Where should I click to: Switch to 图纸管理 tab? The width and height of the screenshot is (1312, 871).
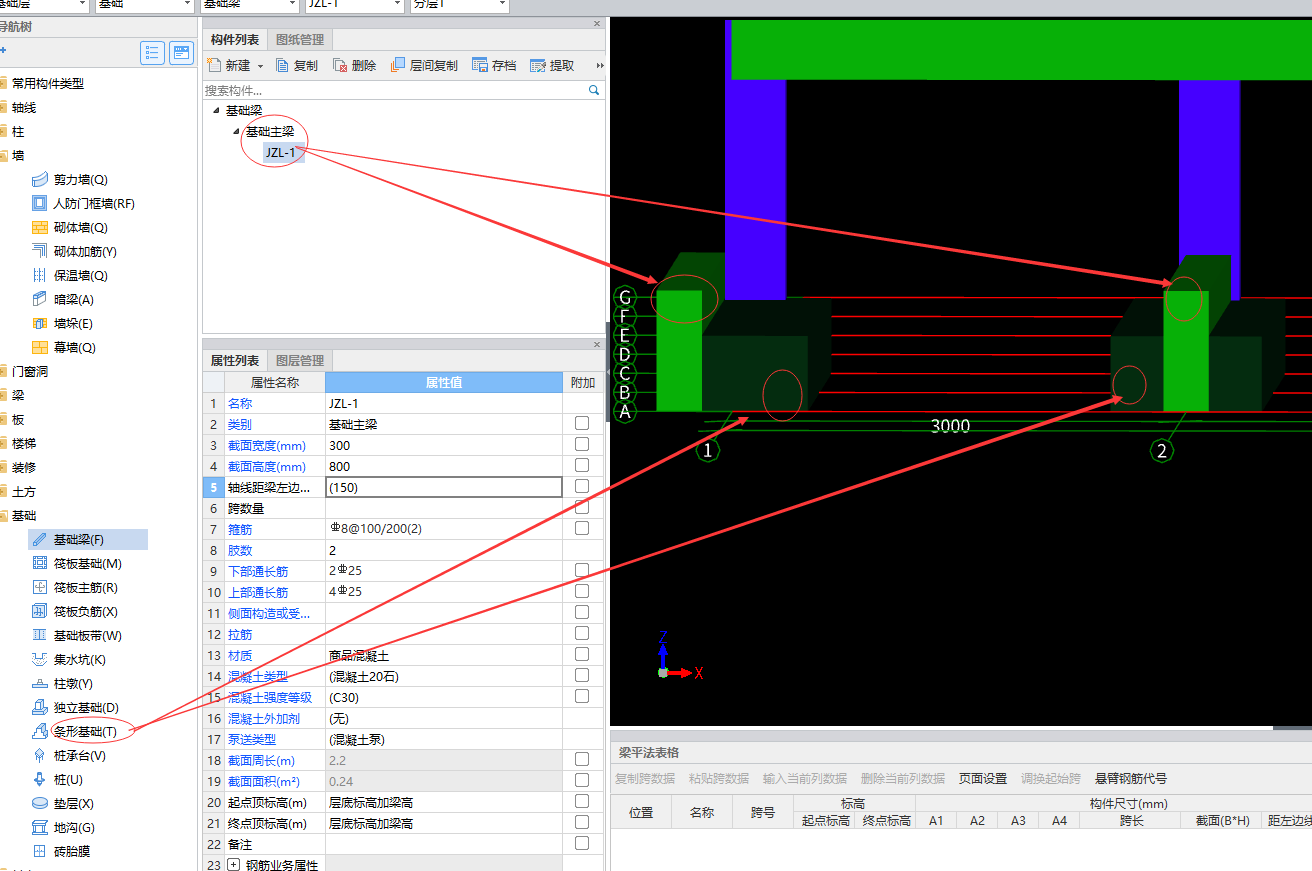(x=300, y=40)
